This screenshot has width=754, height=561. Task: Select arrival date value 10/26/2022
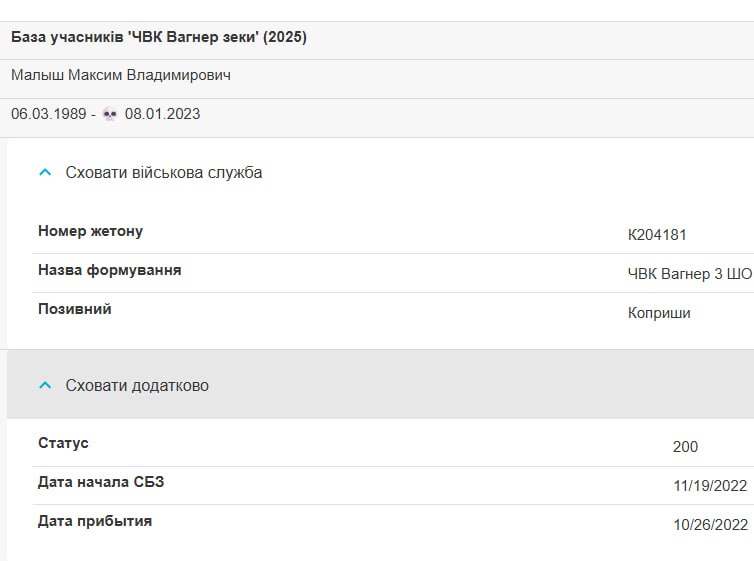[711, 524]
